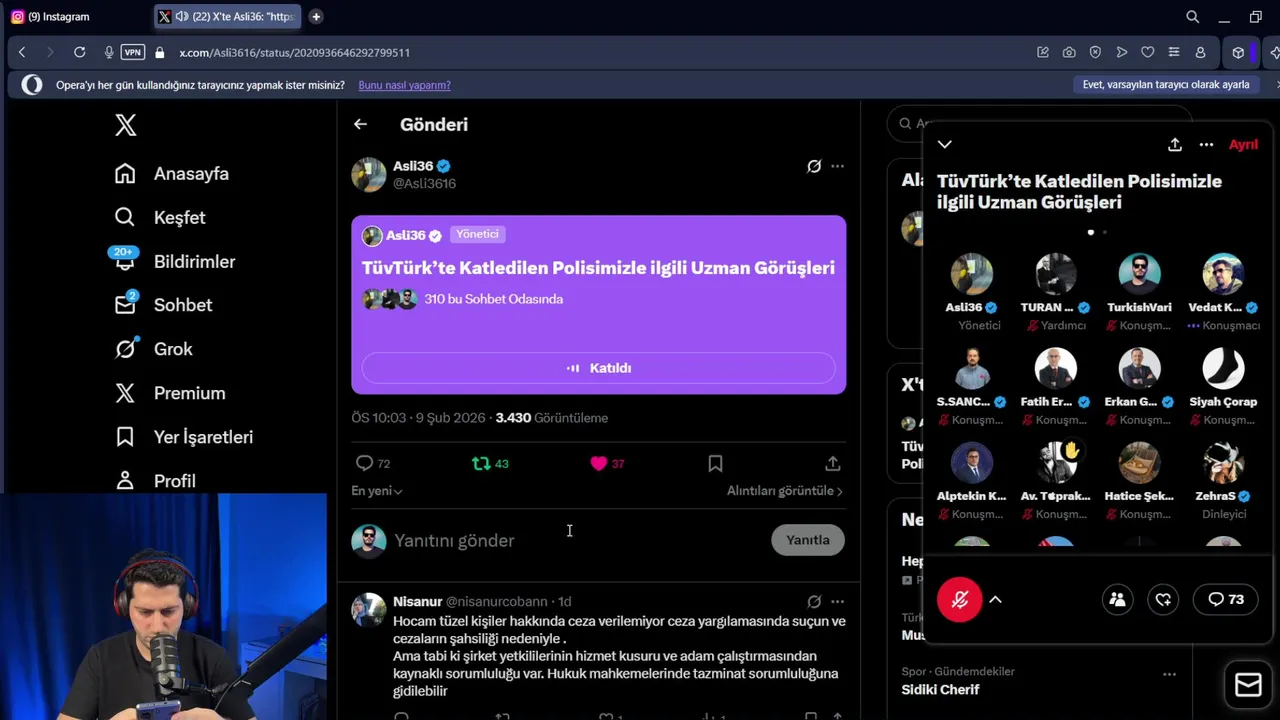Click Grok icon on Nisanur's reply
The height and width of the screenshot is (720, 1280).
pos(814,601)
